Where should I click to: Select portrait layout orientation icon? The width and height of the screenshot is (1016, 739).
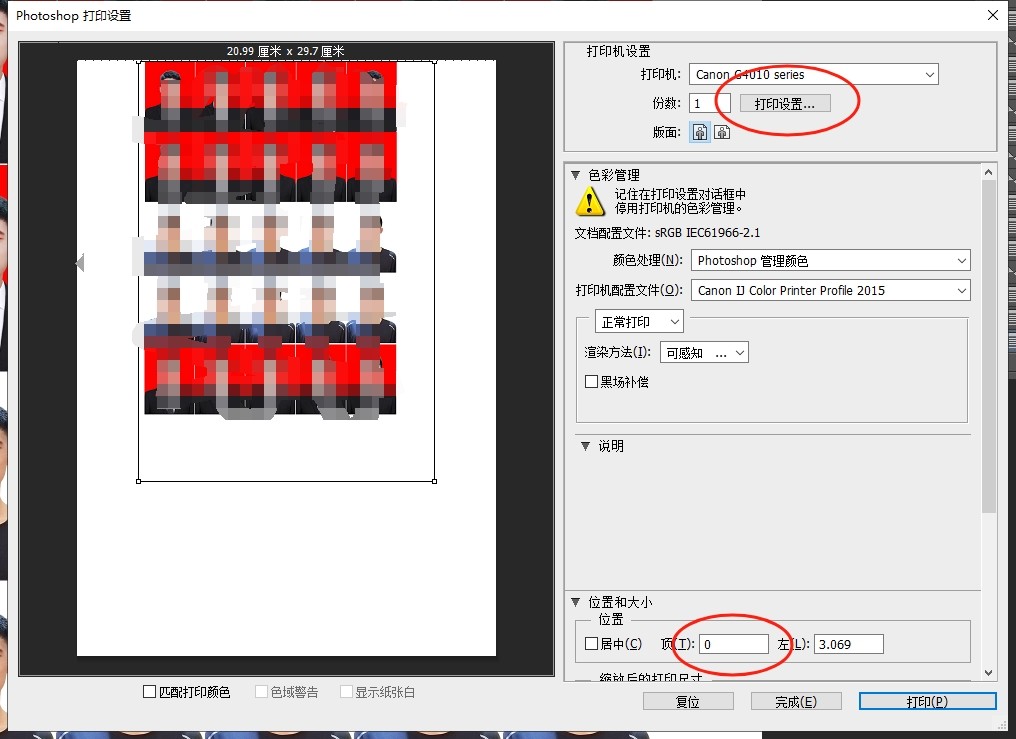tap(700, 132)
